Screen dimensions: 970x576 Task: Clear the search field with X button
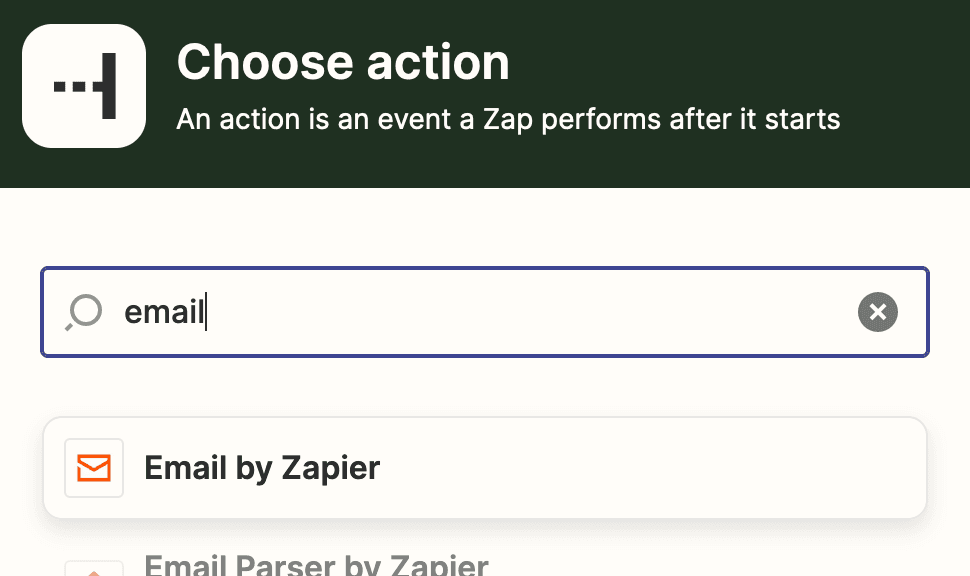(877, 312)
